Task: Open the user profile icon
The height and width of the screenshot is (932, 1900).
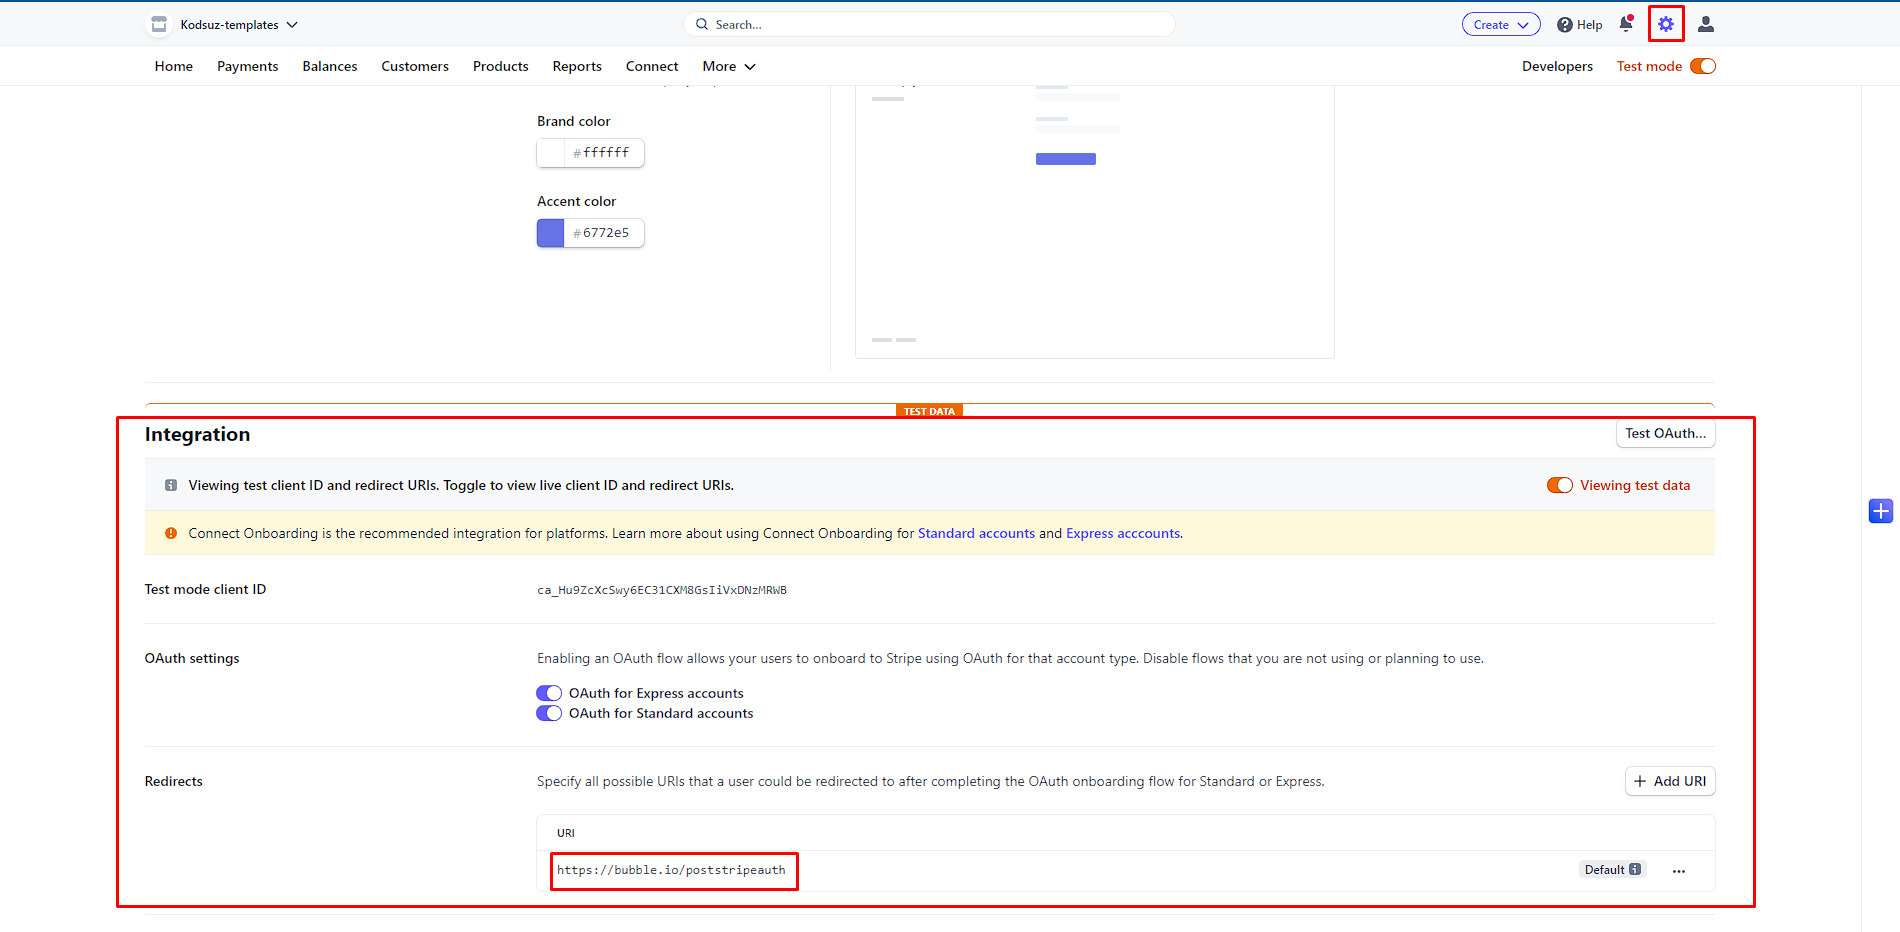Action: pyautogui.click(x=1706, y=24)
